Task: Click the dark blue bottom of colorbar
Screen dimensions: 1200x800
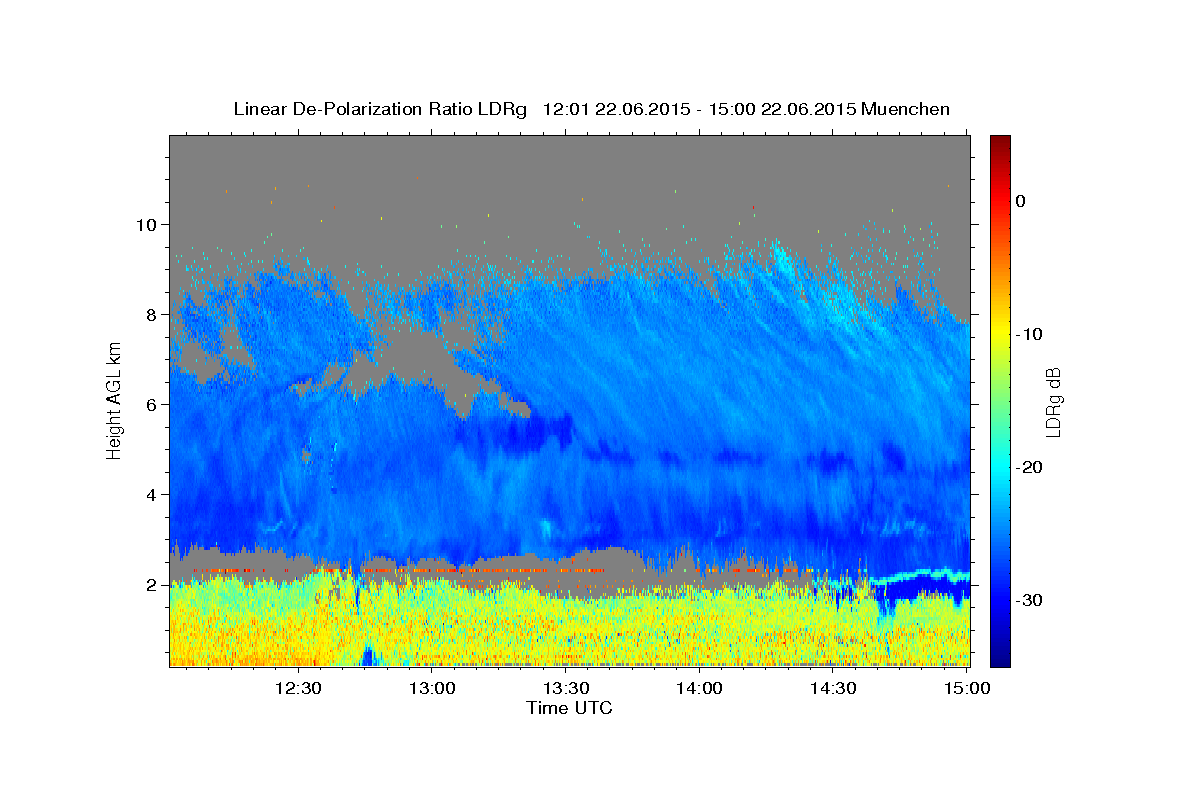Action: pyautogui.click(x=1000, y=658)
